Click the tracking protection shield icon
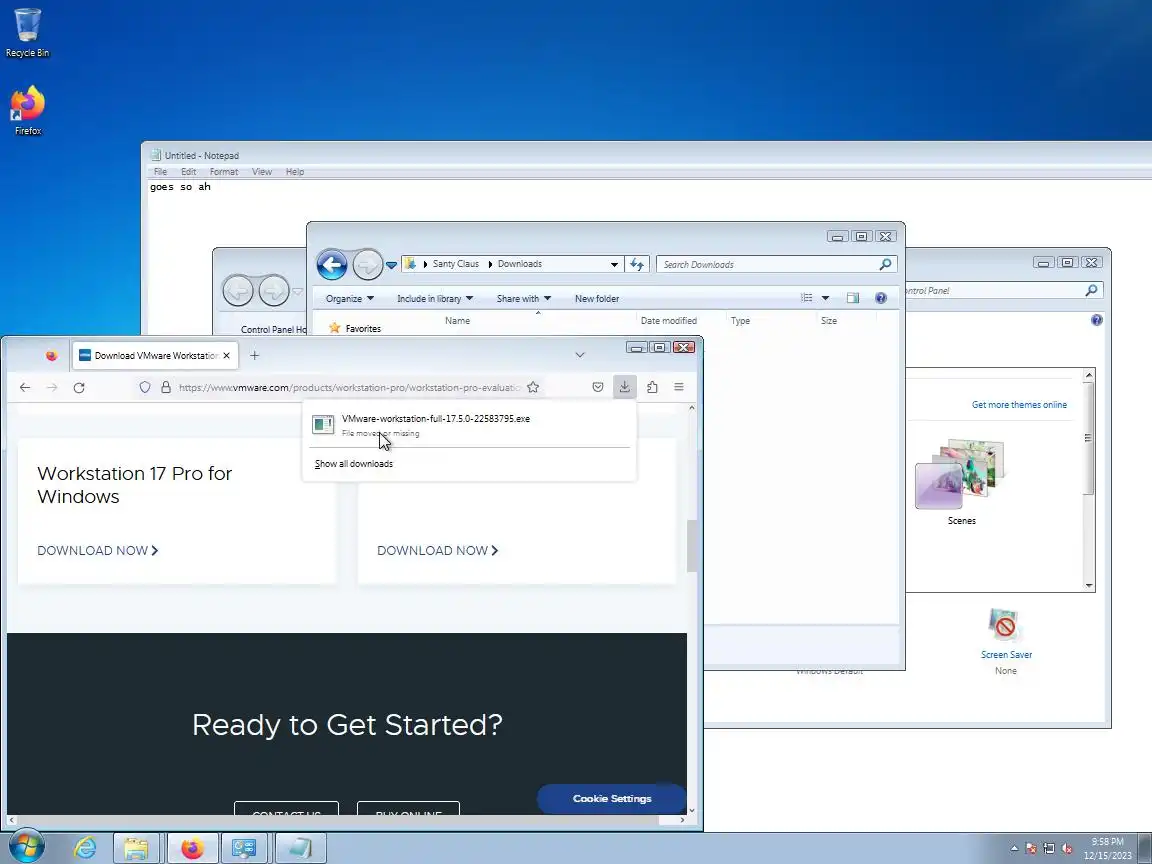Viewport: 1152px width, 864px height. click(145, 387)
